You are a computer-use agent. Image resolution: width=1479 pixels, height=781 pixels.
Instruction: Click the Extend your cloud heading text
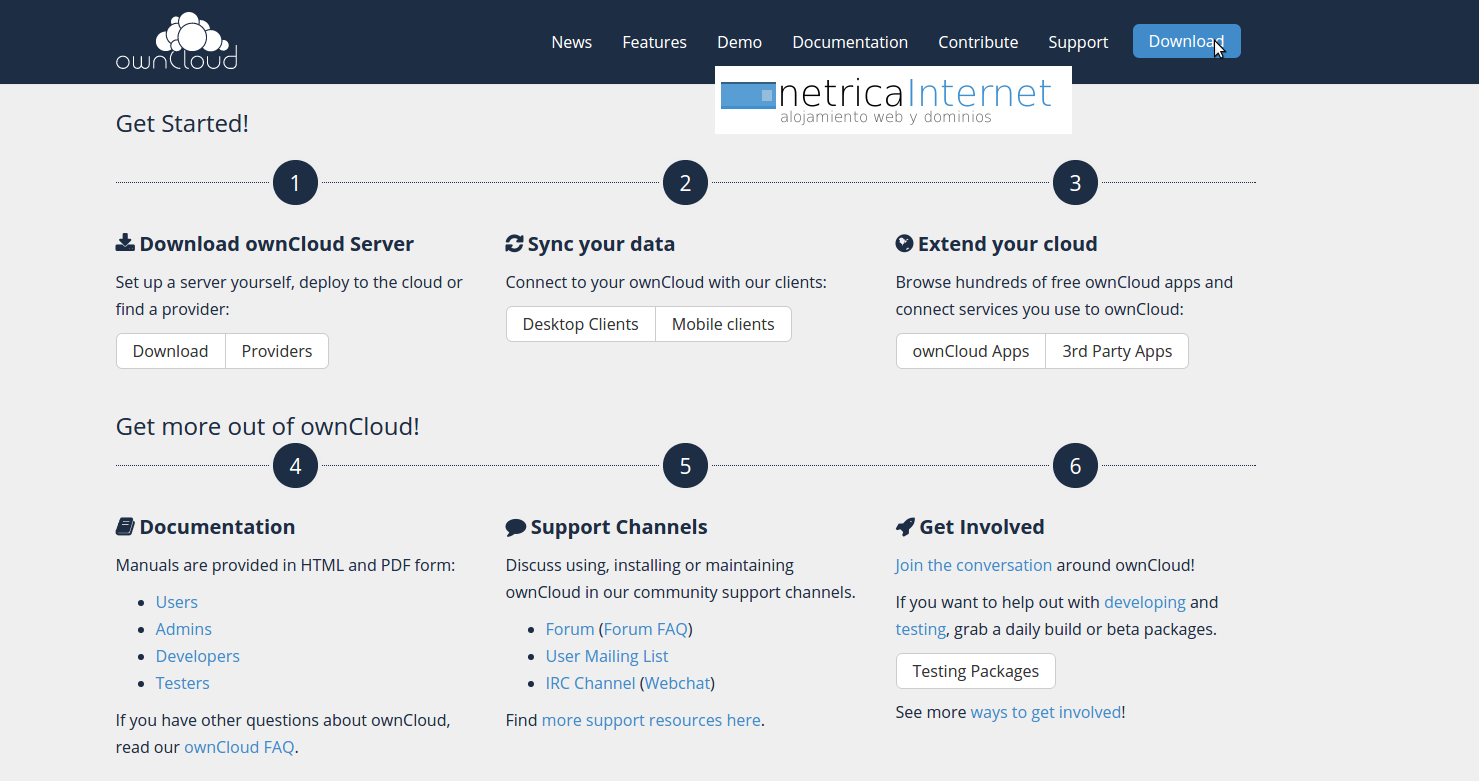(1008, 244)
